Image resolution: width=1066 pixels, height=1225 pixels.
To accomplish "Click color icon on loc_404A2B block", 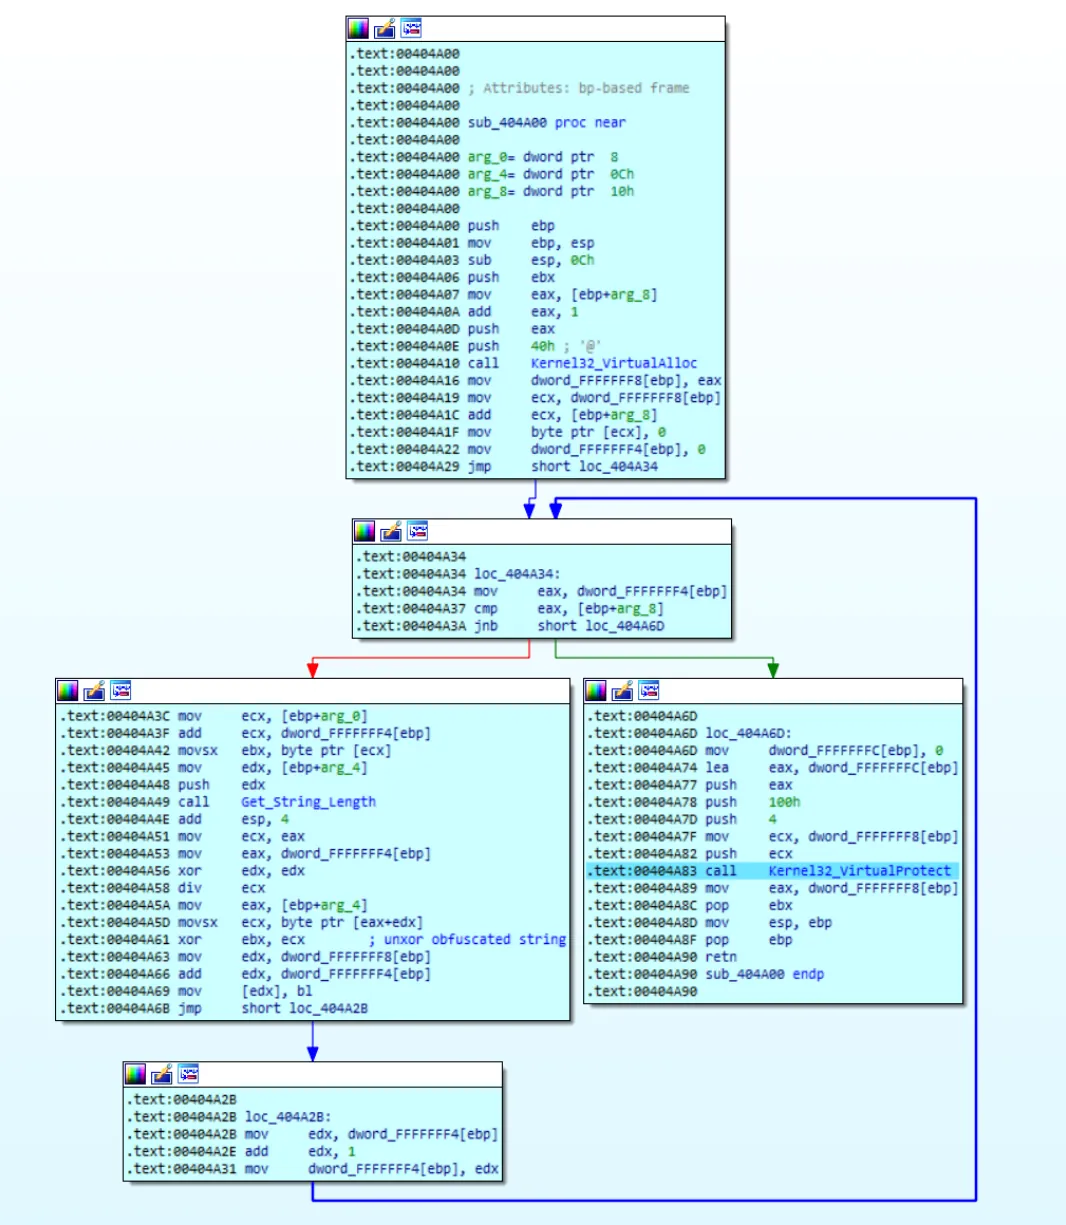I will coord(136,1074).
